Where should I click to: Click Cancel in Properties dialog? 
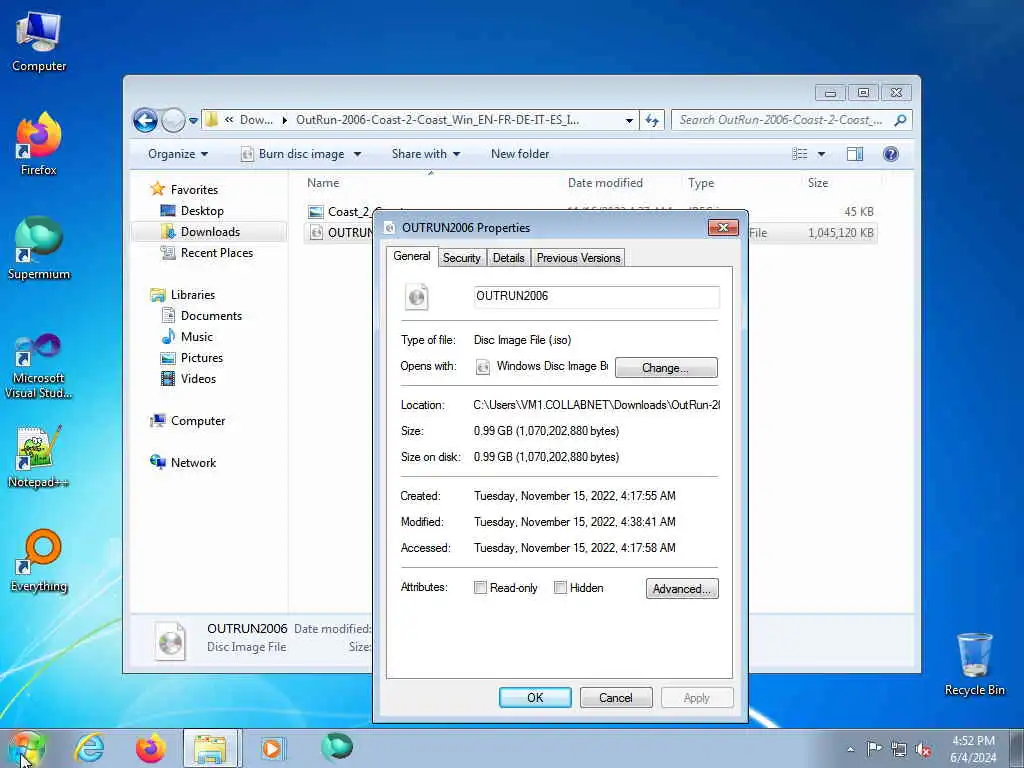(x=616, y=697)
